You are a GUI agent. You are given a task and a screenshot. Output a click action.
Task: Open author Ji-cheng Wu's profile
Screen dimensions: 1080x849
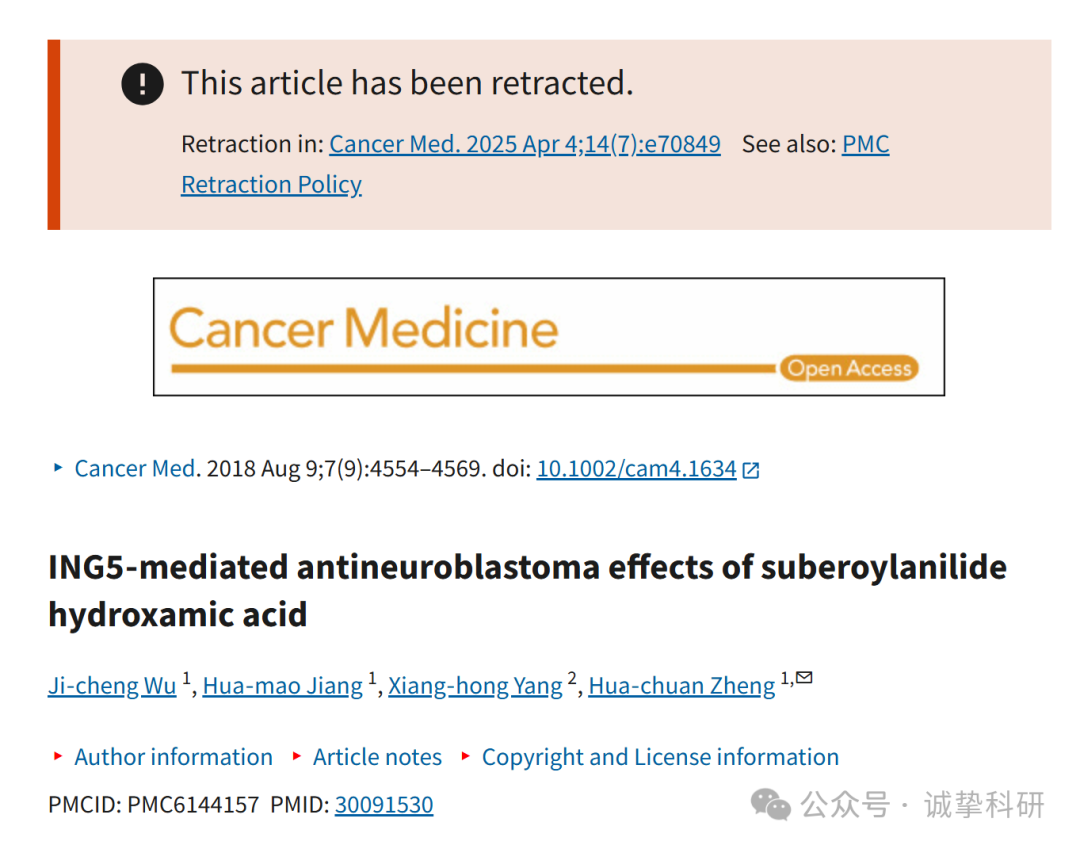click(x=112, y=686)
